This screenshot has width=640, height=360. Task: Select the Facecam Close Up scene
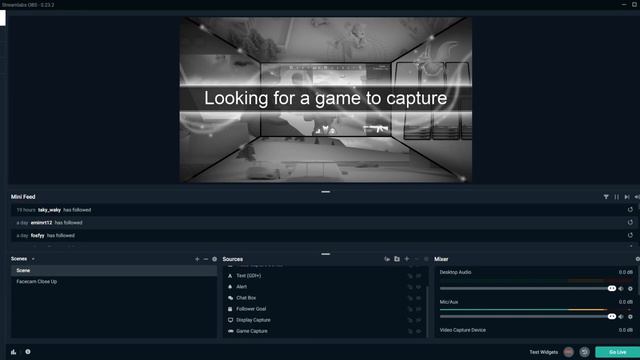pos(114,282)
